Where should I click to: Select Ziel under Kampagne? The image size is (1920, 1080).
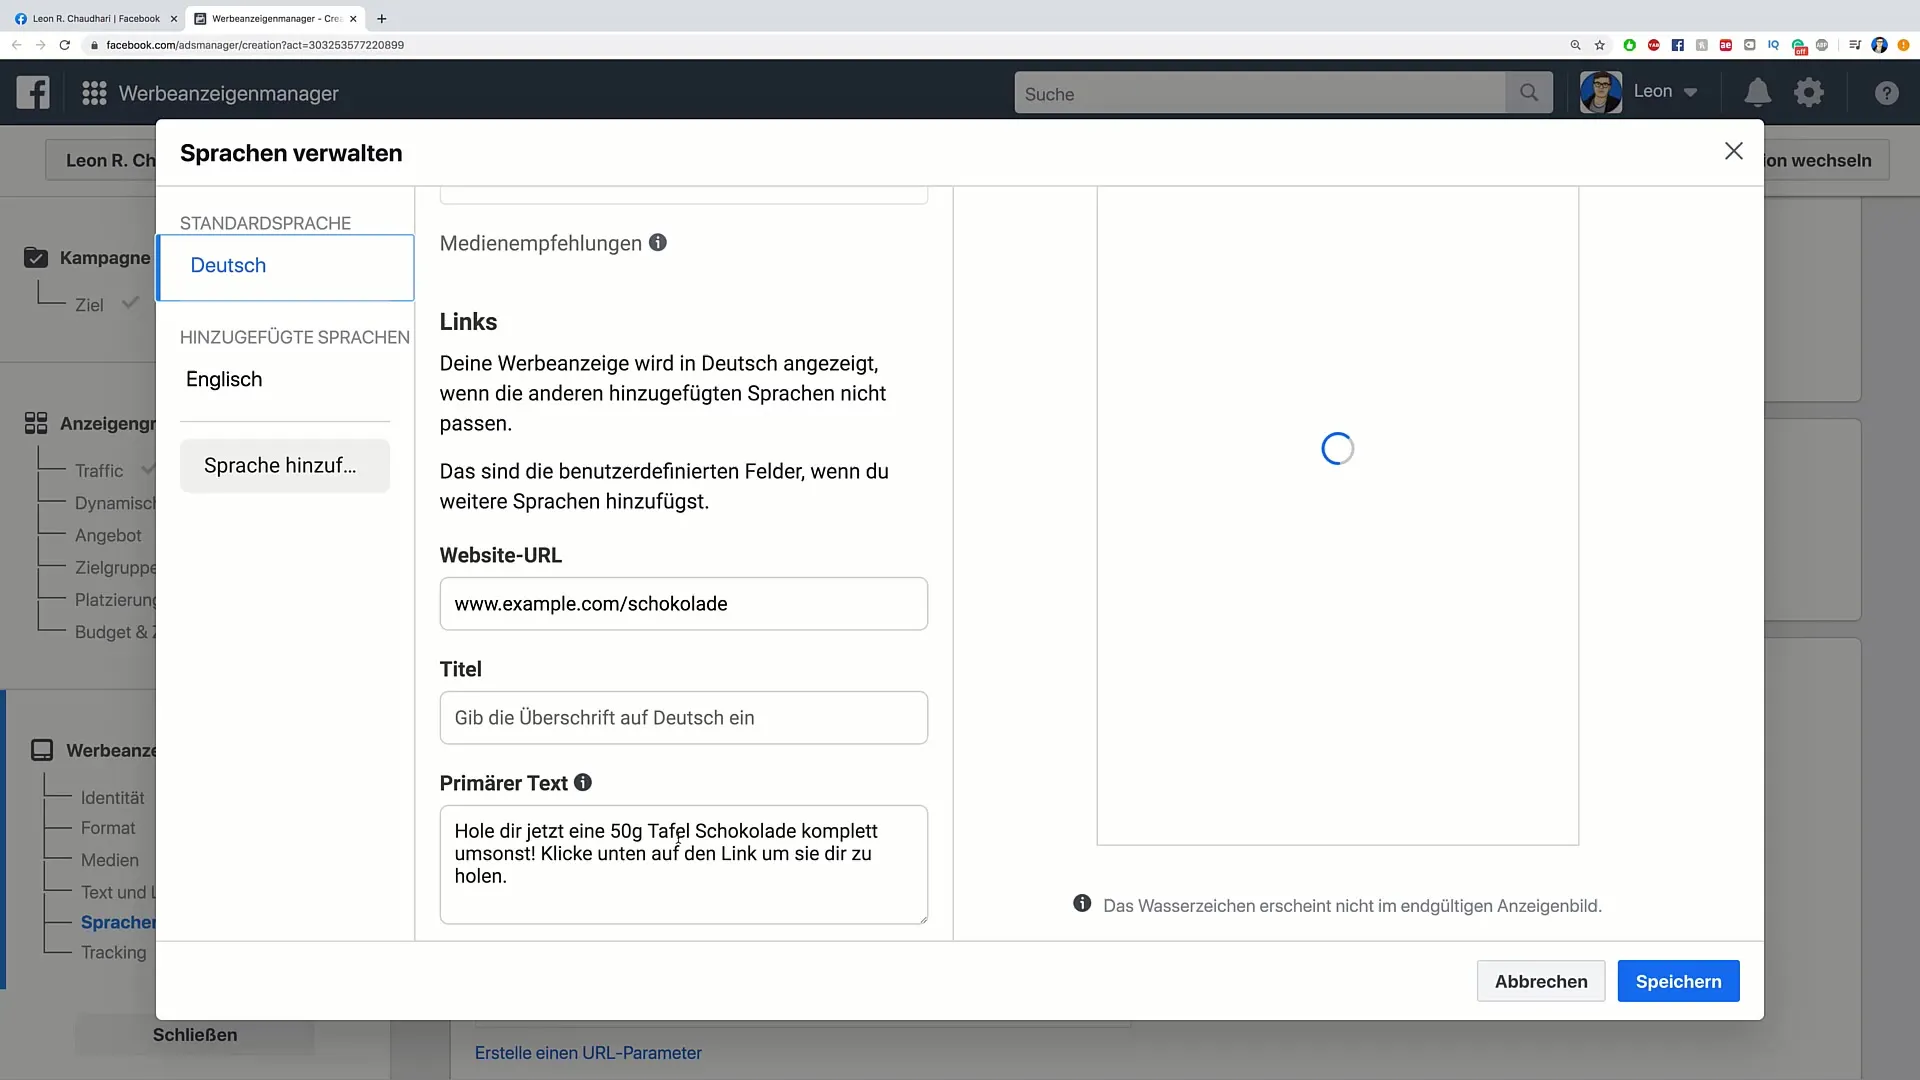tap(89, 305)
